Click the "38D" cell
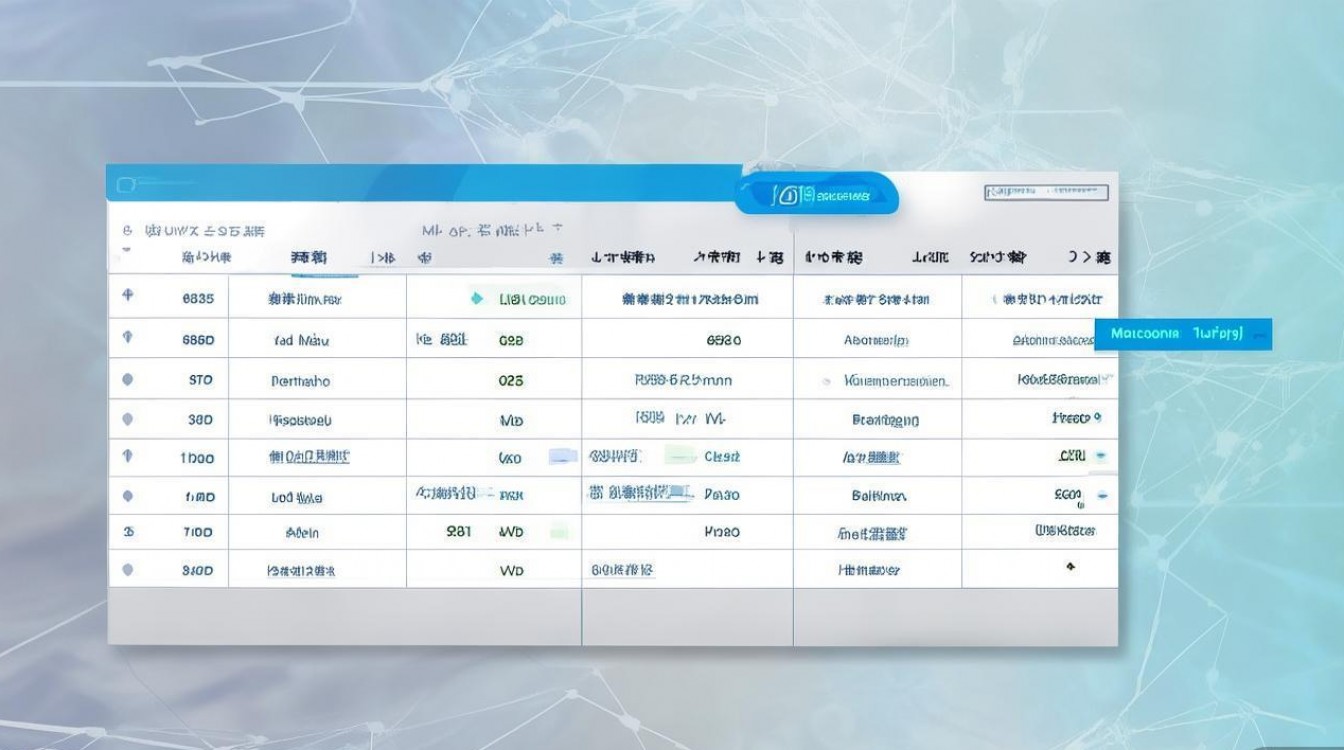The image size is (1344, 750). [200, 421]
